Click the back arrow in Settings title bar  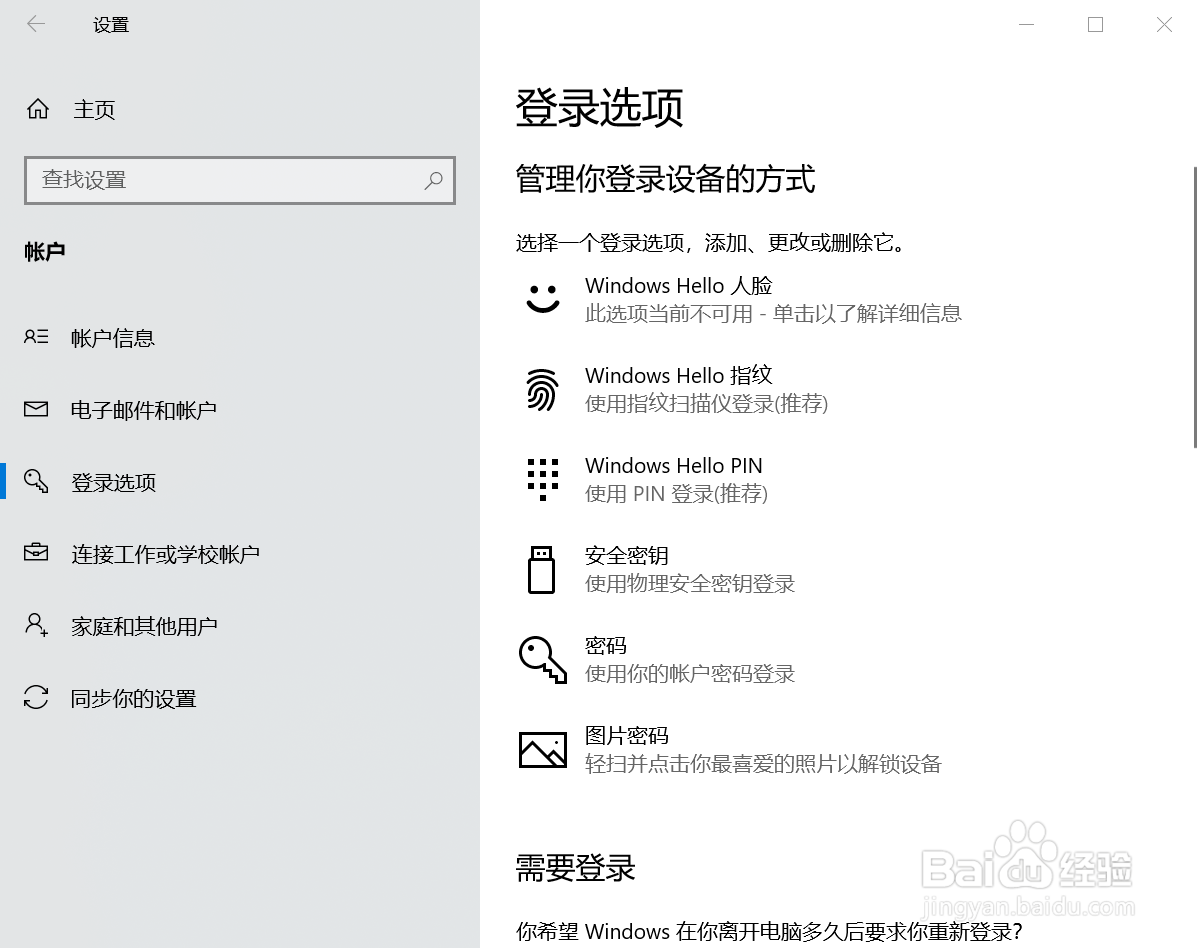tap(36, 24)
